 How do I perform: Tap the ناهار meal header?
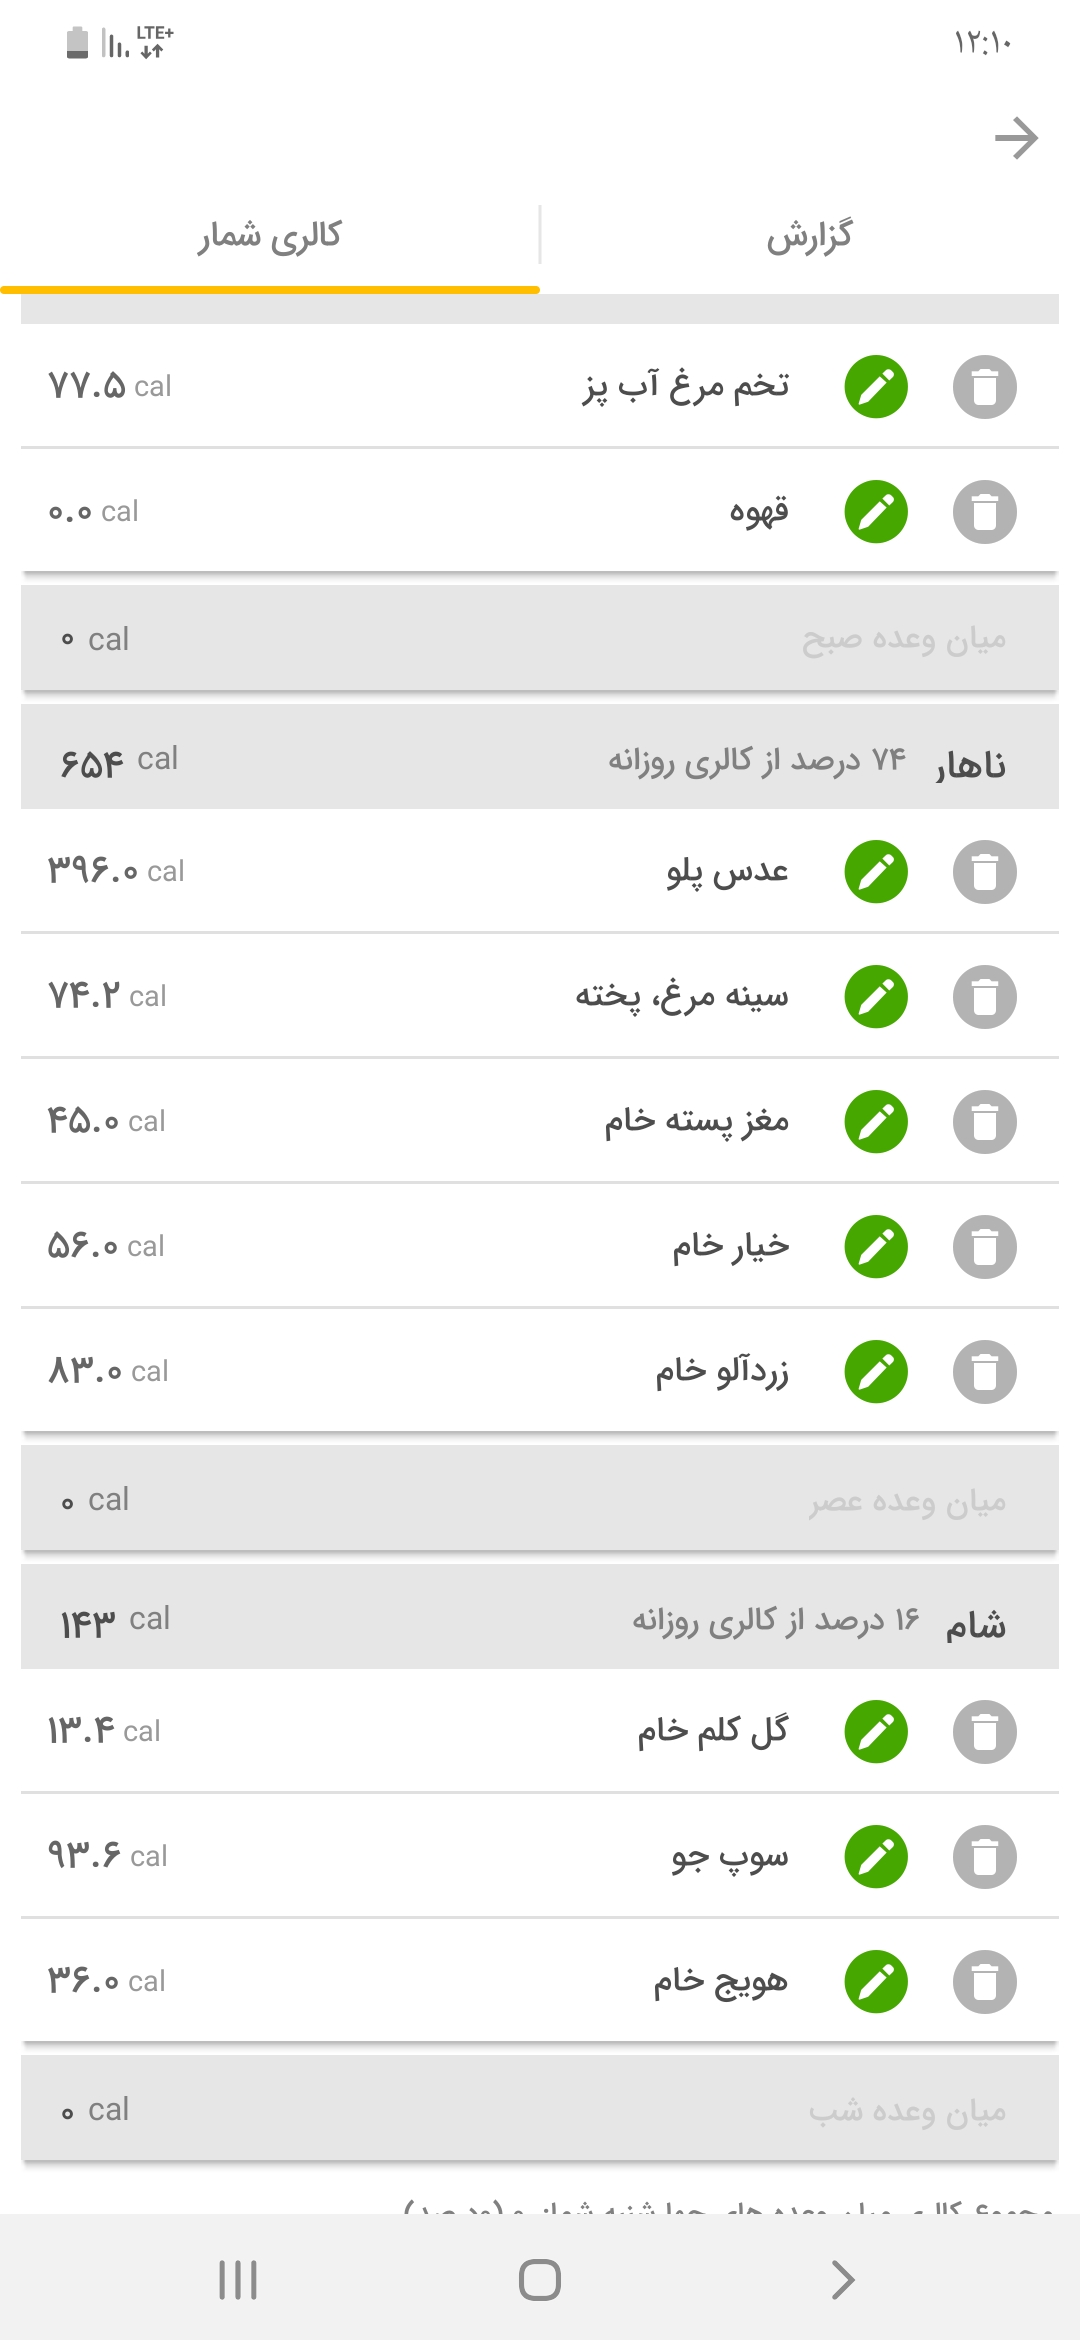pos(540,760)
